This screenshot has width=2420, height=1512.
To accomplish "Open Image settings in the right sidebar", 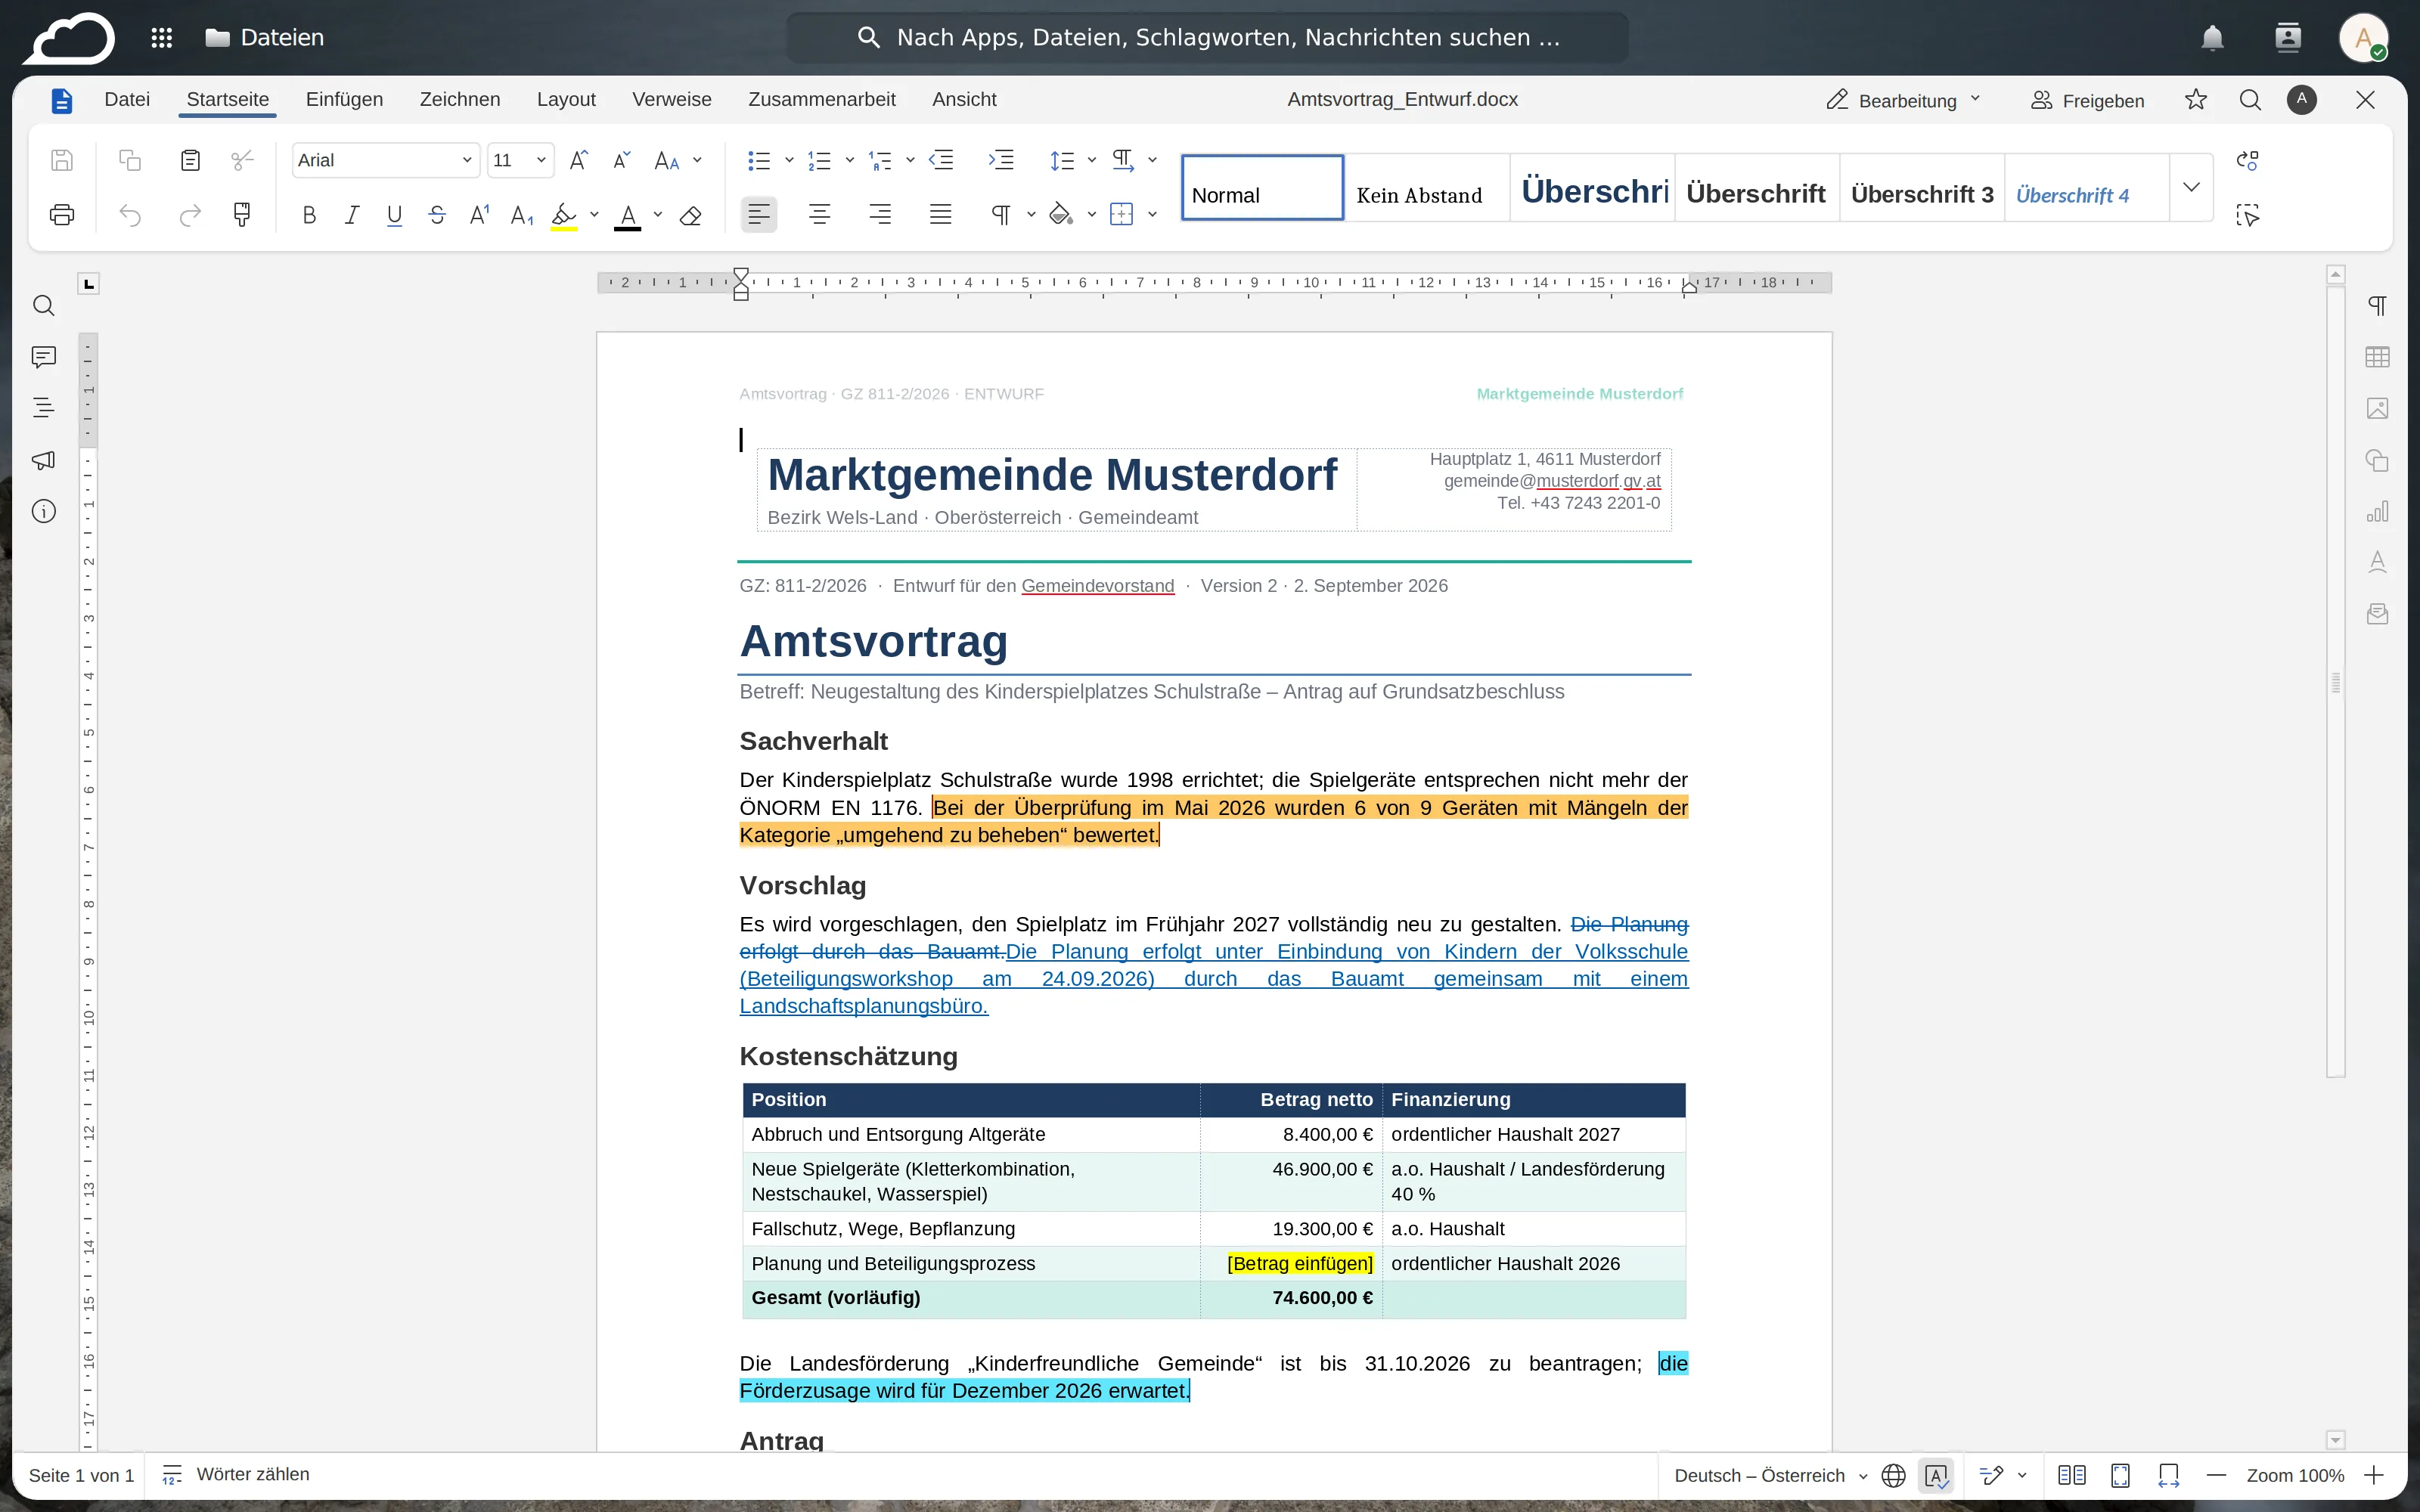I will click(2377, 408).
